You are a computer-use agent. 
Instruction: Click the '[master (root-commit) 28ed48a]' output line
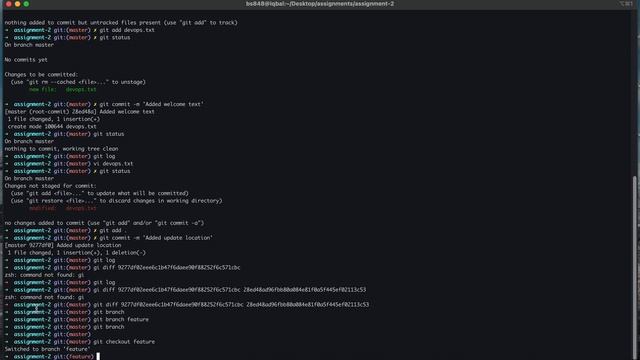pos(80,111)
